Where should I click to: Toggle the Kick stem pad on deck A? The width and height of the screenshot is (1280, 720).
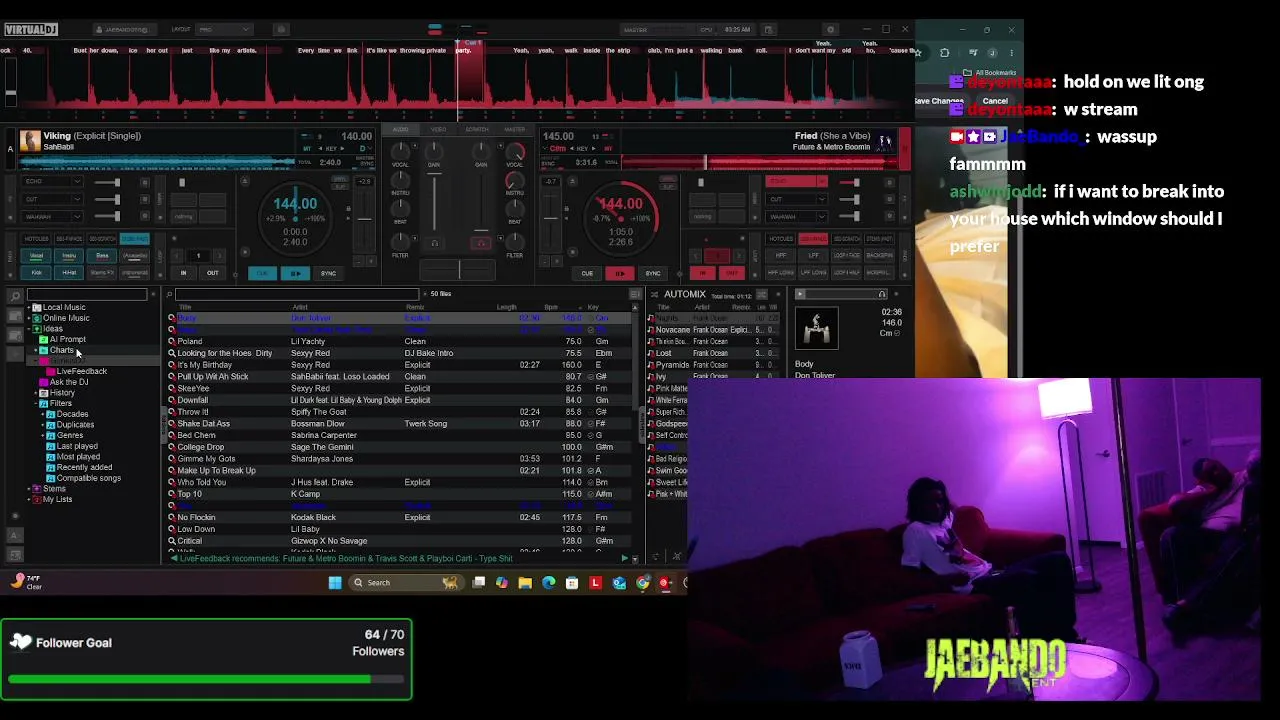36,272
